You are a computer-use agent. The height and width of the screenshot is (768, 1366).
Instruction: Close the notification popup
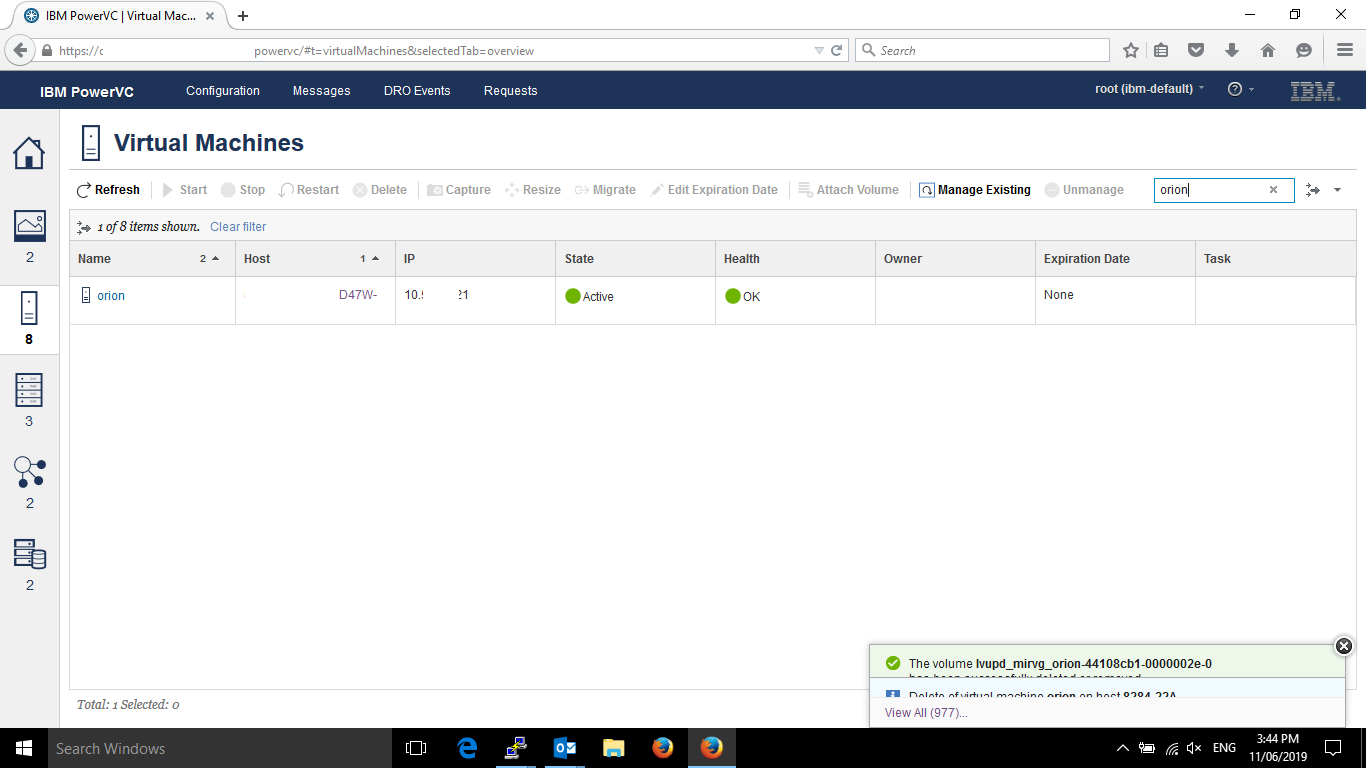pyautogui.click(x=1343, y=646)
